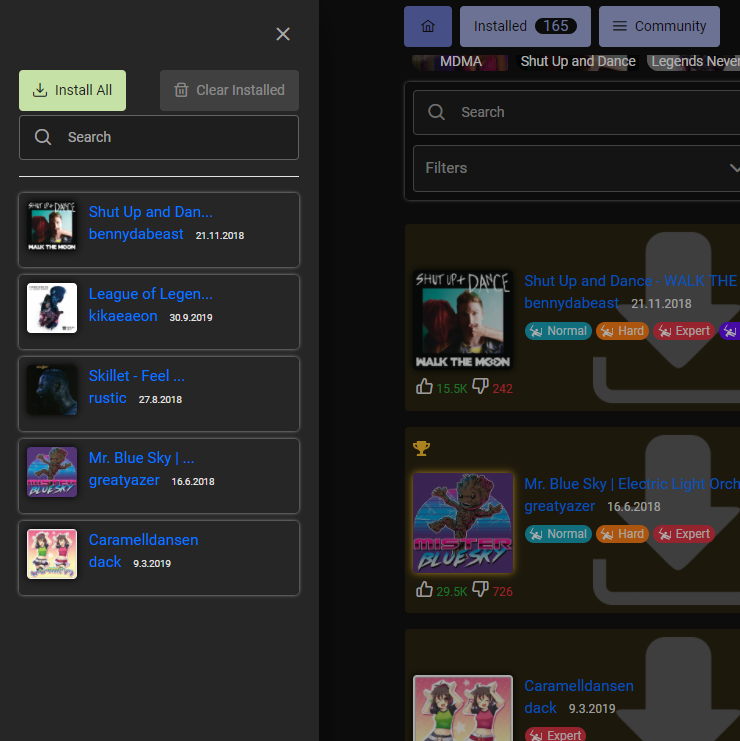Open Shut Up and Dan... queue title

click(x=151, y=212)
